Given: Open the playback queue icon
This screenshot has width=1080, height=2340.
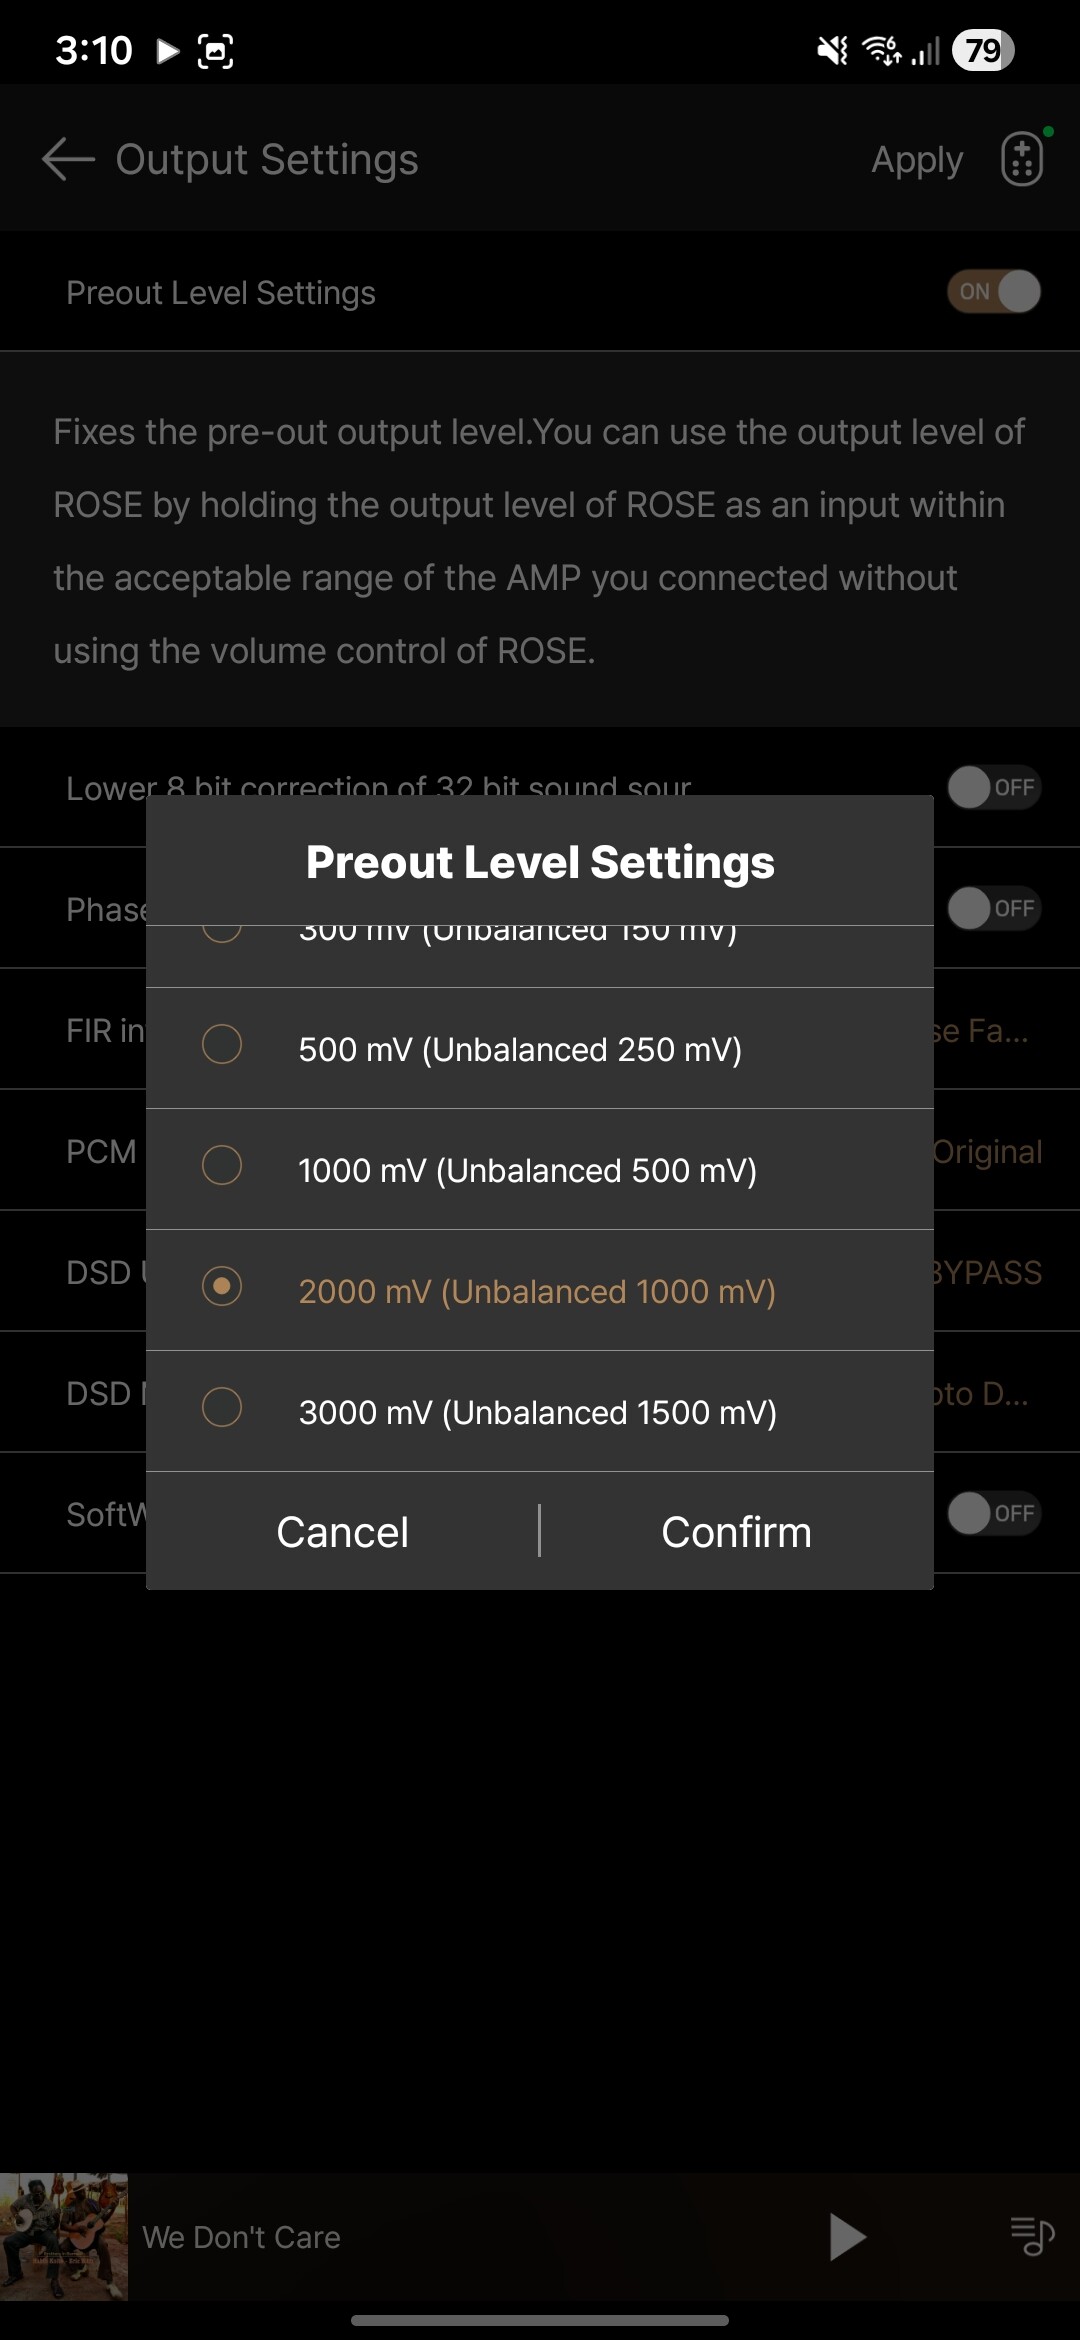Looking at the screenshot, I should 1031,2236.
